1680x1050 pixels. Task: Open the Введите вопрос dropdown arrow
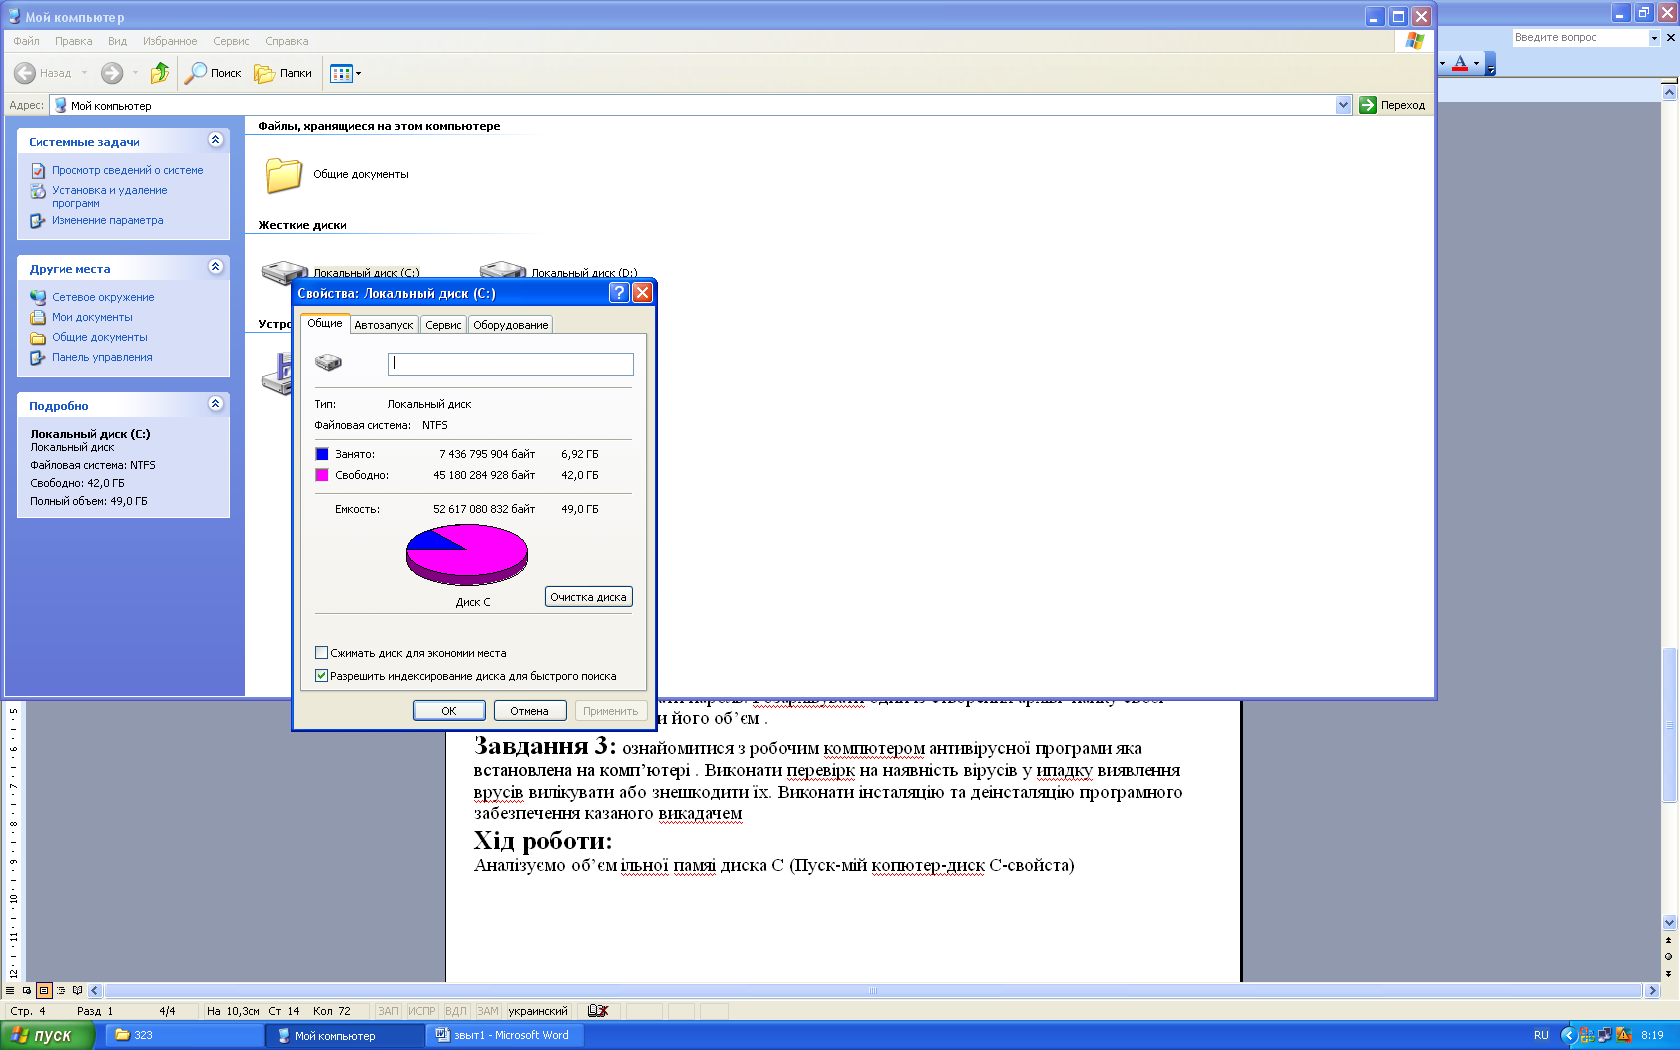pyautogui.click(x=1654, y=37)
